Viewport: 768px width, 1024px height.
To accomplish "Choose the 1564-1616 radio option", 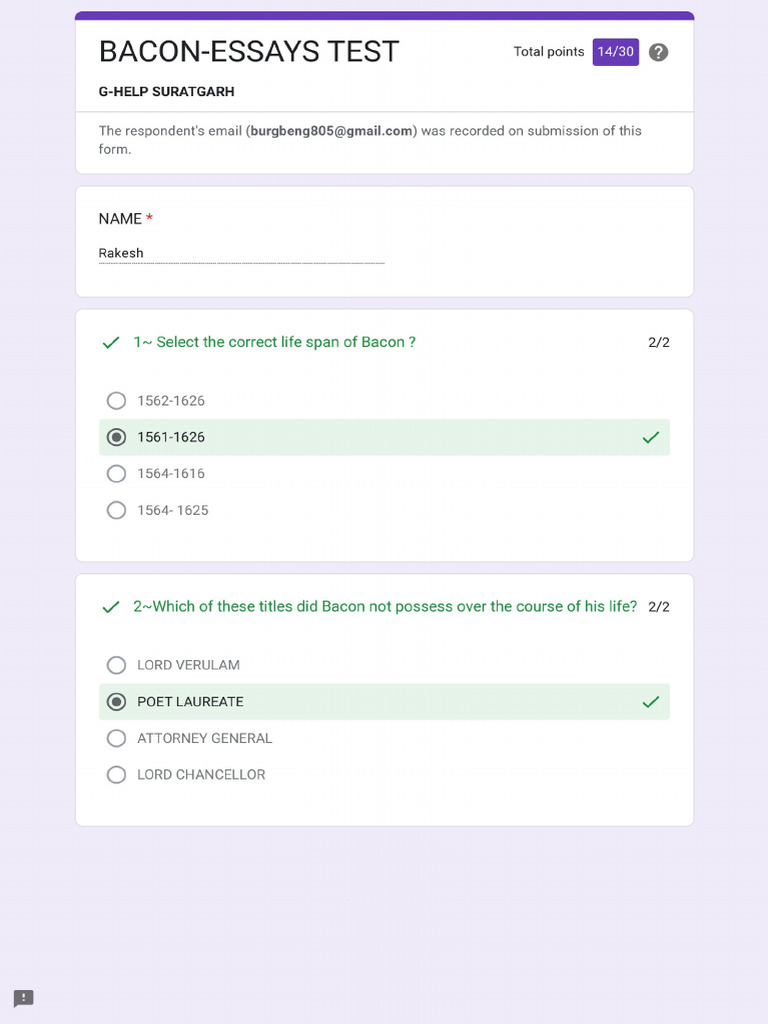I will (116, 473).
